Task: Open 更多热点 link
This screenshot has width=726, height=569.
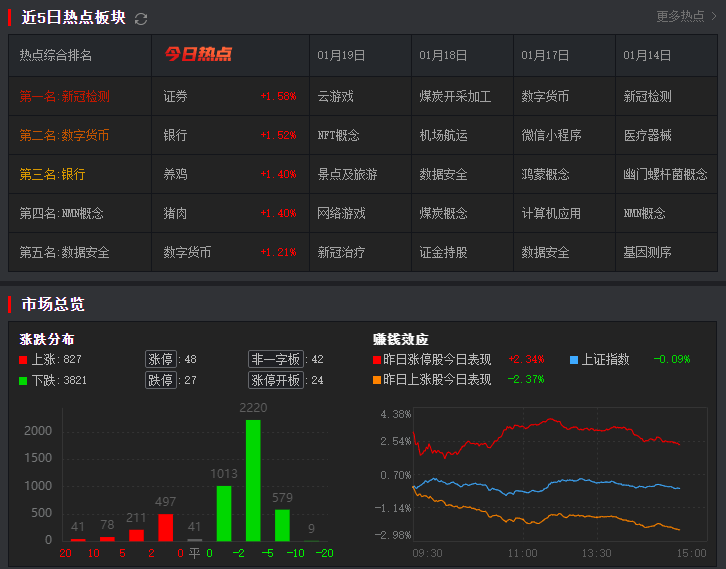Action: [x=680, y=17]
